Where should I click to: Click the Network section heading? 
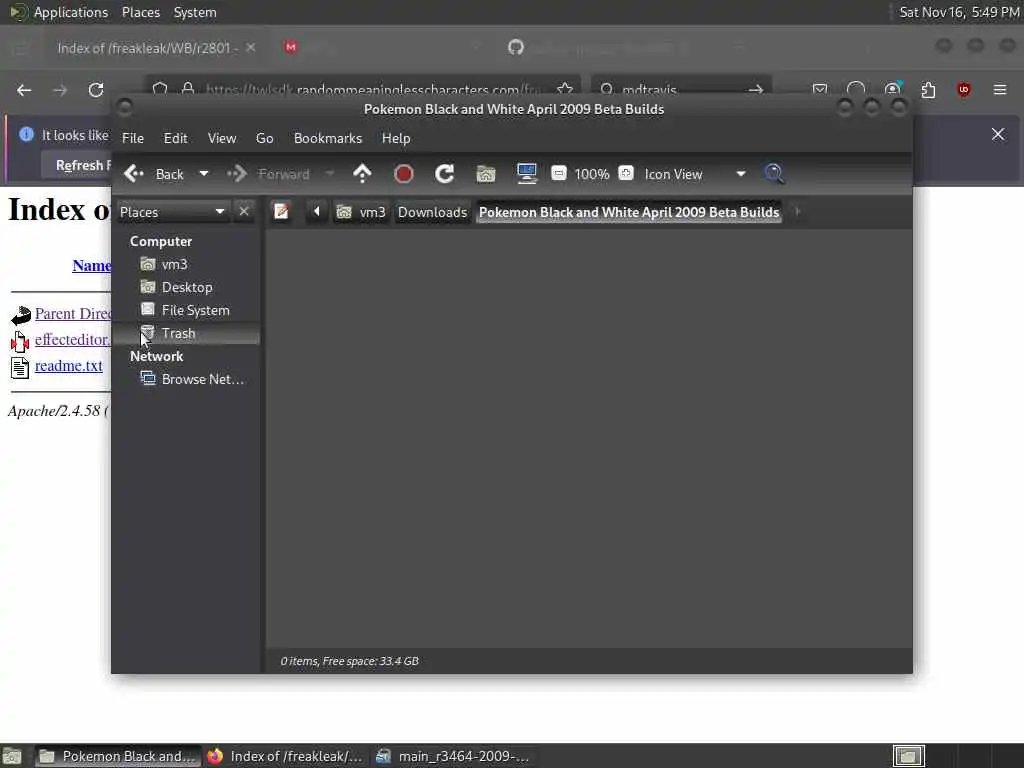tap(156, 357)
